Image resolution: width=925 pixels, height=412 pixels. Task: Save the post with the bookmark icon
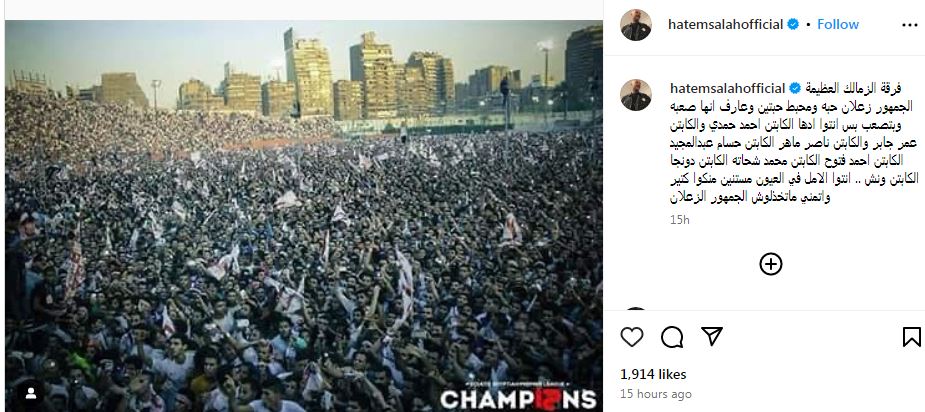point(911,336)
